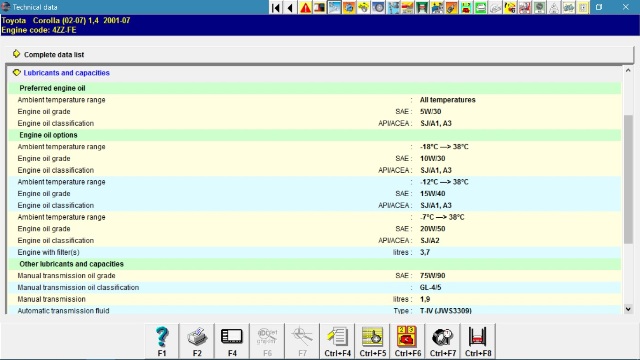Click the white car on green background icon
Screen dimensions: 640x360
(481, 7)
